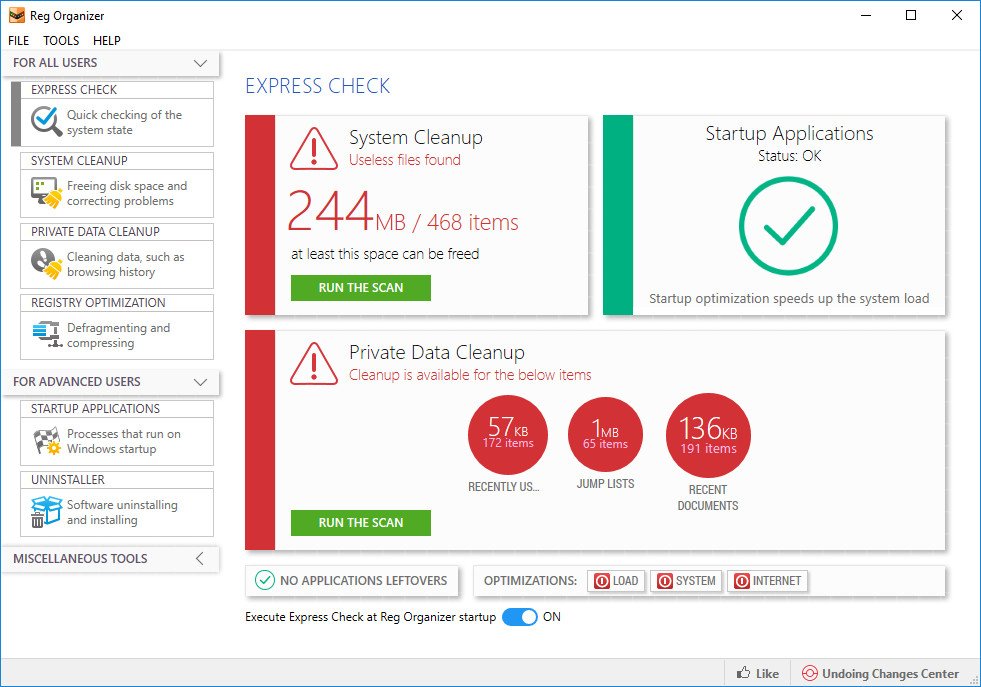
Task: Toggle the INTERNET optimization button
Action: click(766, 581)
